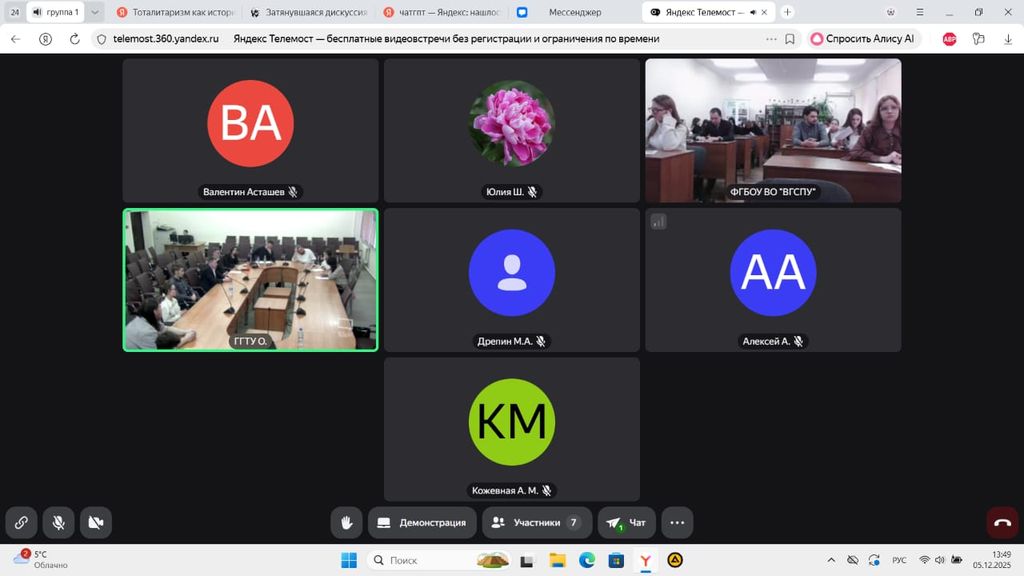Viewport: 1024px width, 576px height.
Task: Click Спросить Алису AI button
Action: (x=862, y=39)
